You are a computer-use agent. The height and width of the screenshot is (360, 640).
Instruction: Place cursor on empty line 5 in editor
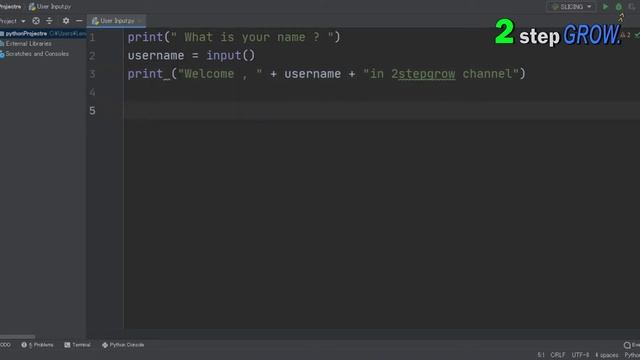tap(382, 111)
